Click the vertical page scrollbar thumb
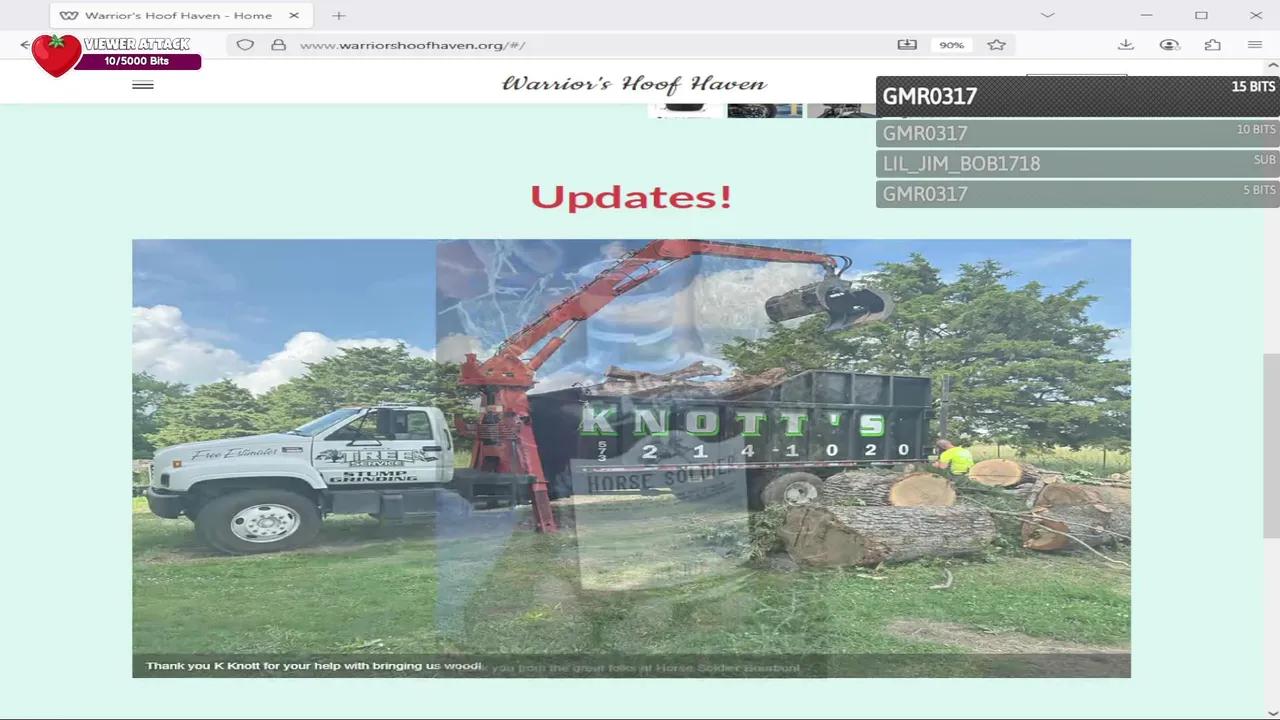The height and width of the screenshot is (720, 1280). click(1271, 445)
